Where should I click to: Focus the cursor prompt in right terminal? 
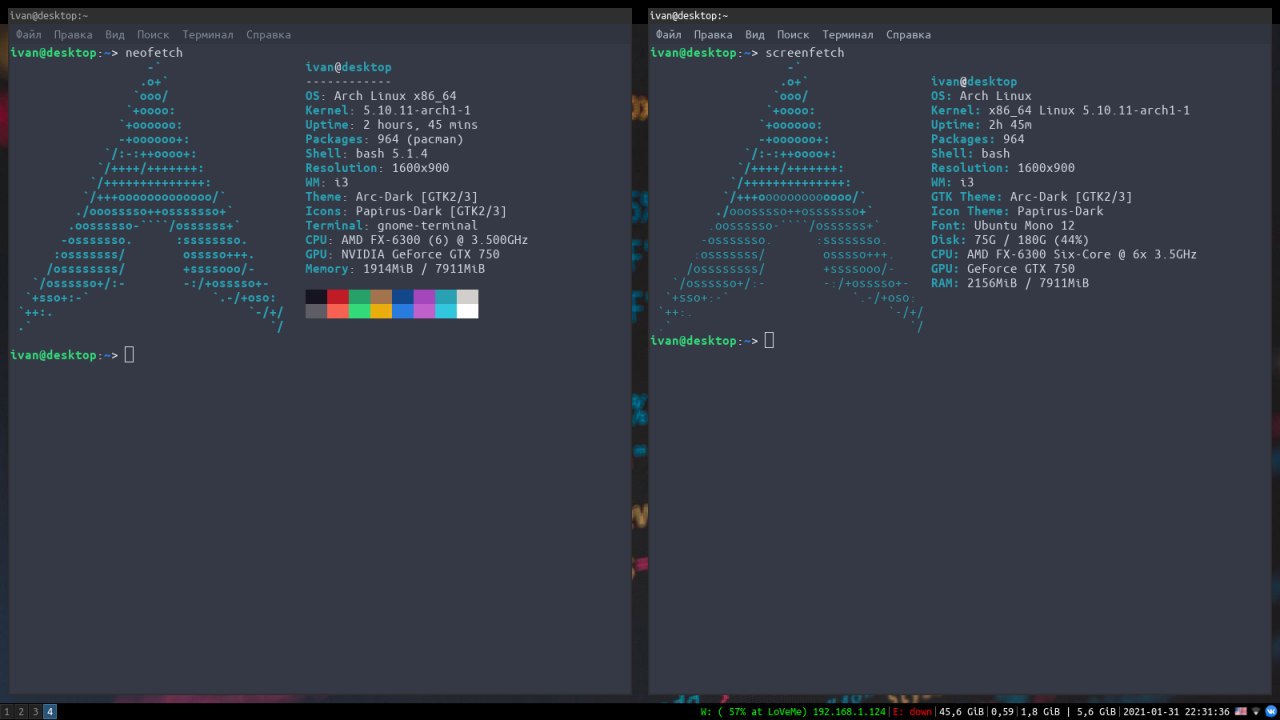pos(769,340)
